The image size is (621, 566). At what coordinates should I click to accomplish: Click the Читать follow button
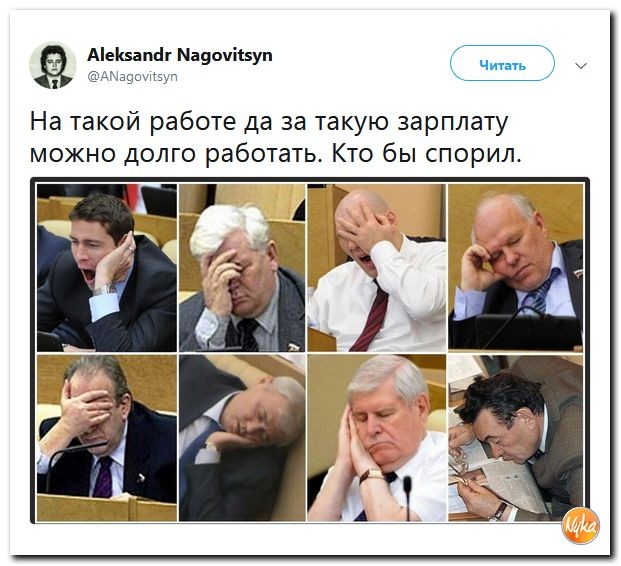coord(502,63)
